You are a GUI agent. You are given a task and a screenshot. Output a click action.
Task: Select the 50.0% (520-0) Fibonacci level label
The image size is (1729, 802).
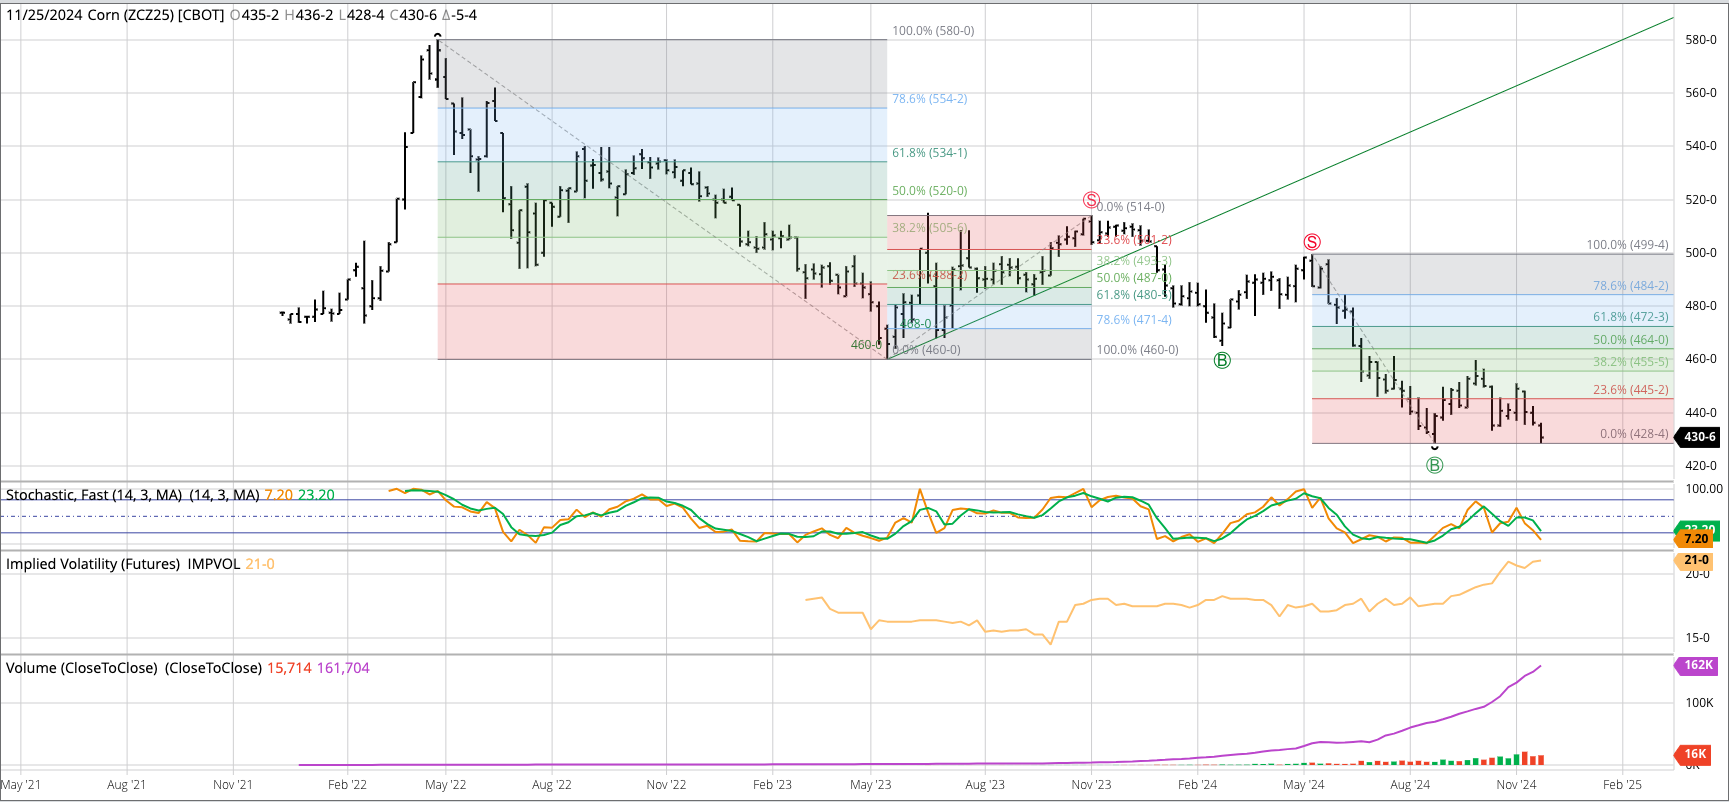tap(929, 191)
